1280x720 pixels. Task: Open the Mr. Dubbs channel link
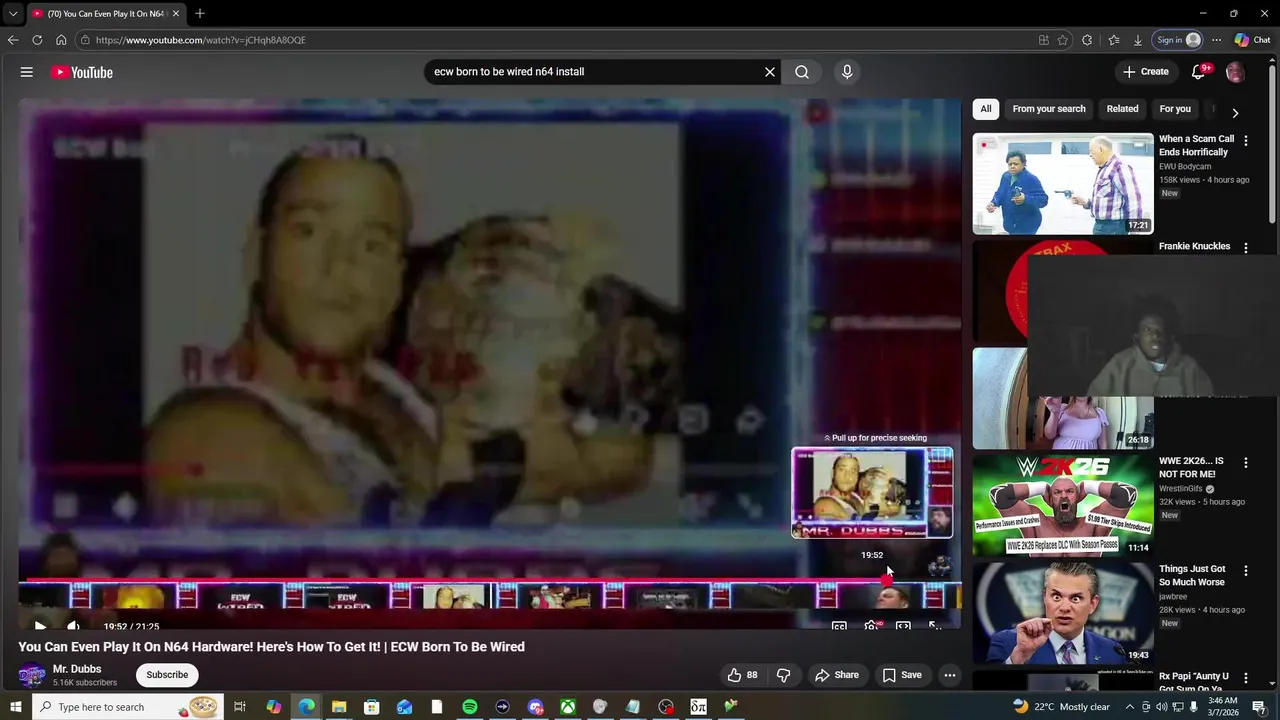[77, 669]
